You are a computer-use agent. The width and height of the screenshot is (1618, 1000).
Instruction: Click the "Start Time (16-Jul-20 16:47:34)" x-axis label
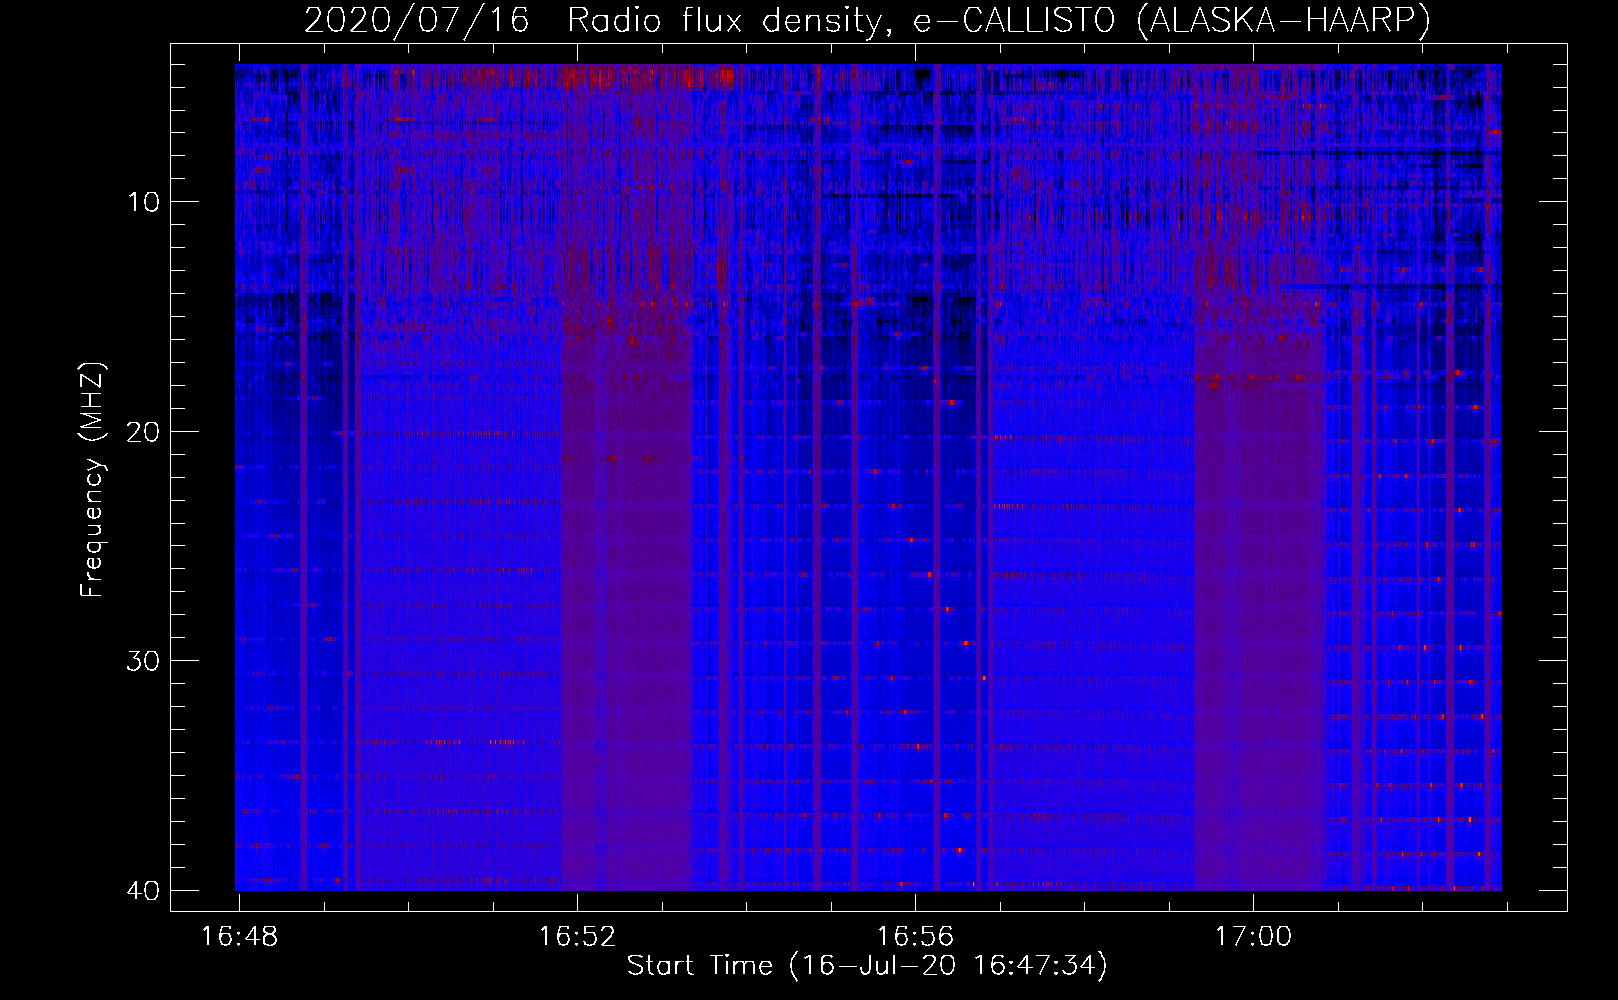pos(867,966)
